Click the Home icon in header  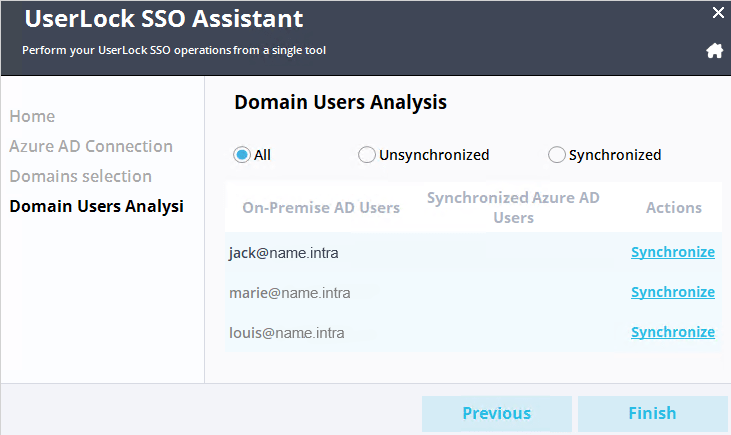tap(714, 50)
